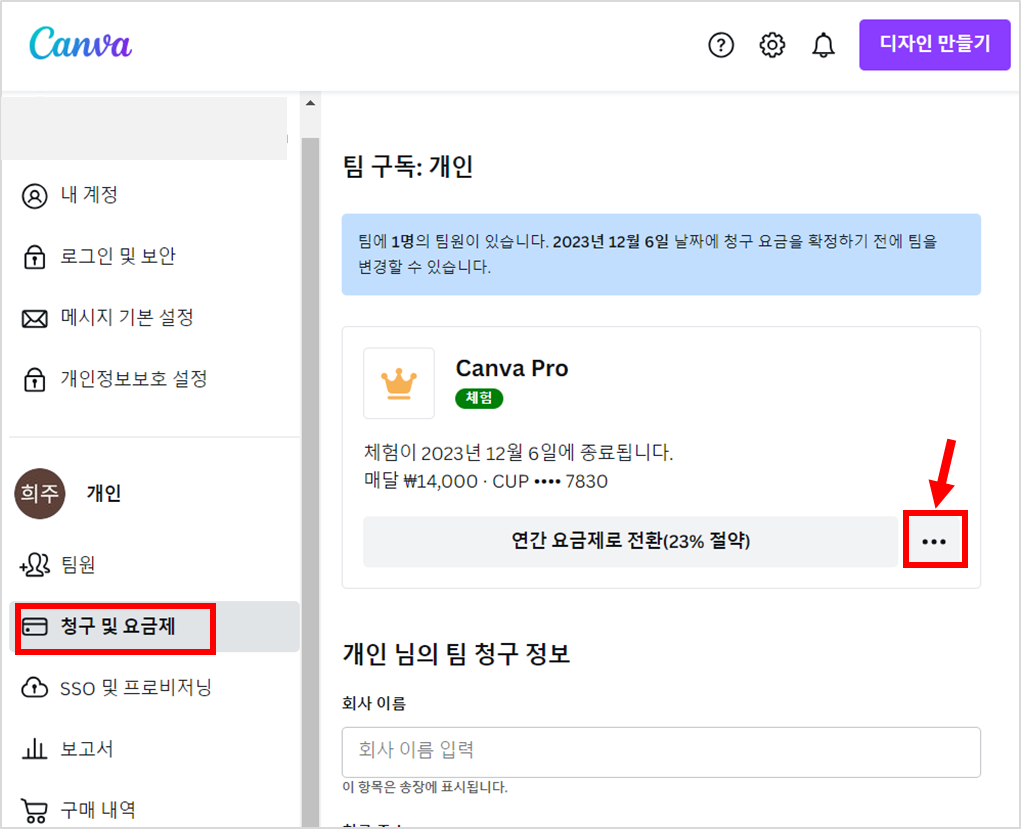Click the 보고서 bar chart icon
The image size is (1021, 829).
click(35, 749)
